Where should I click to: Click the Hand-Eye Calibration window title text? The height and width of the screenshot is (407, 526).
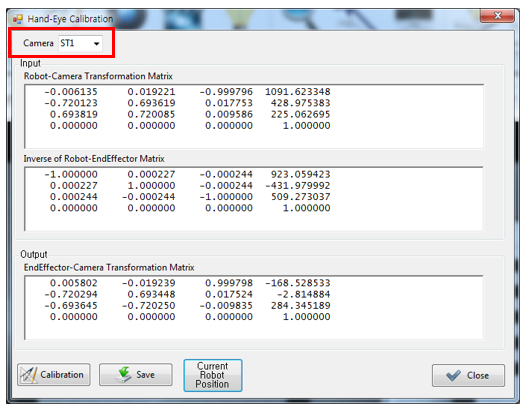(x=70, y=19)
